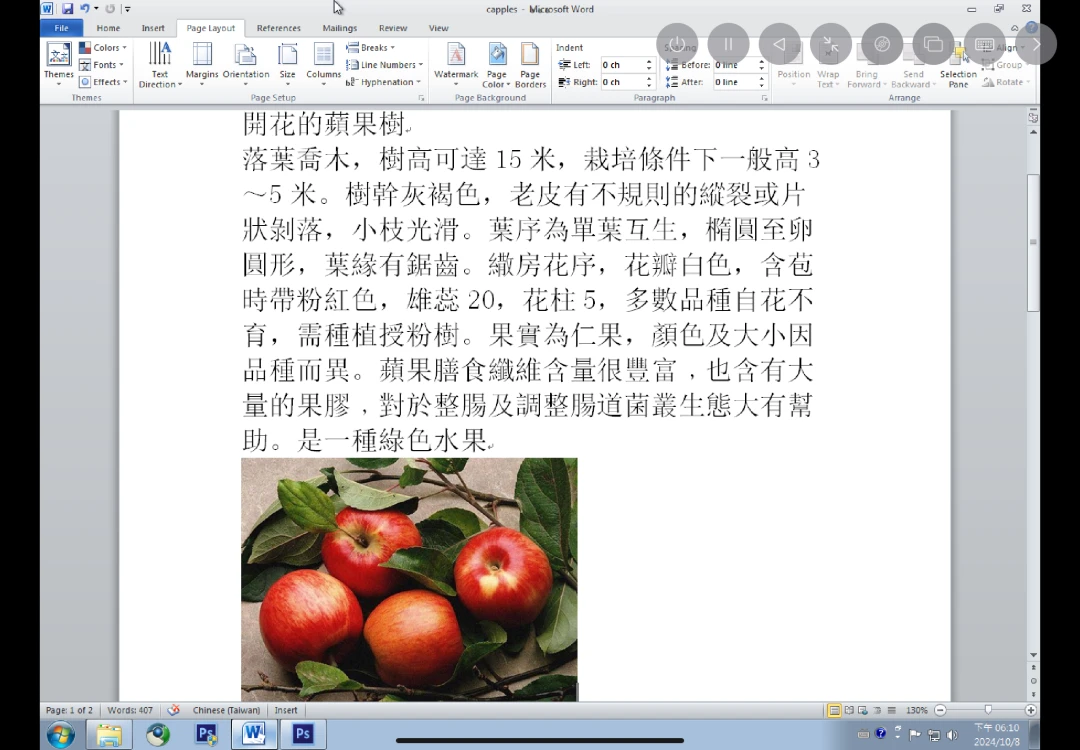The height and width of the screenshot is (750, 1080).
Task: Open Theme Fonts dropdown
Action: [101, 65]
